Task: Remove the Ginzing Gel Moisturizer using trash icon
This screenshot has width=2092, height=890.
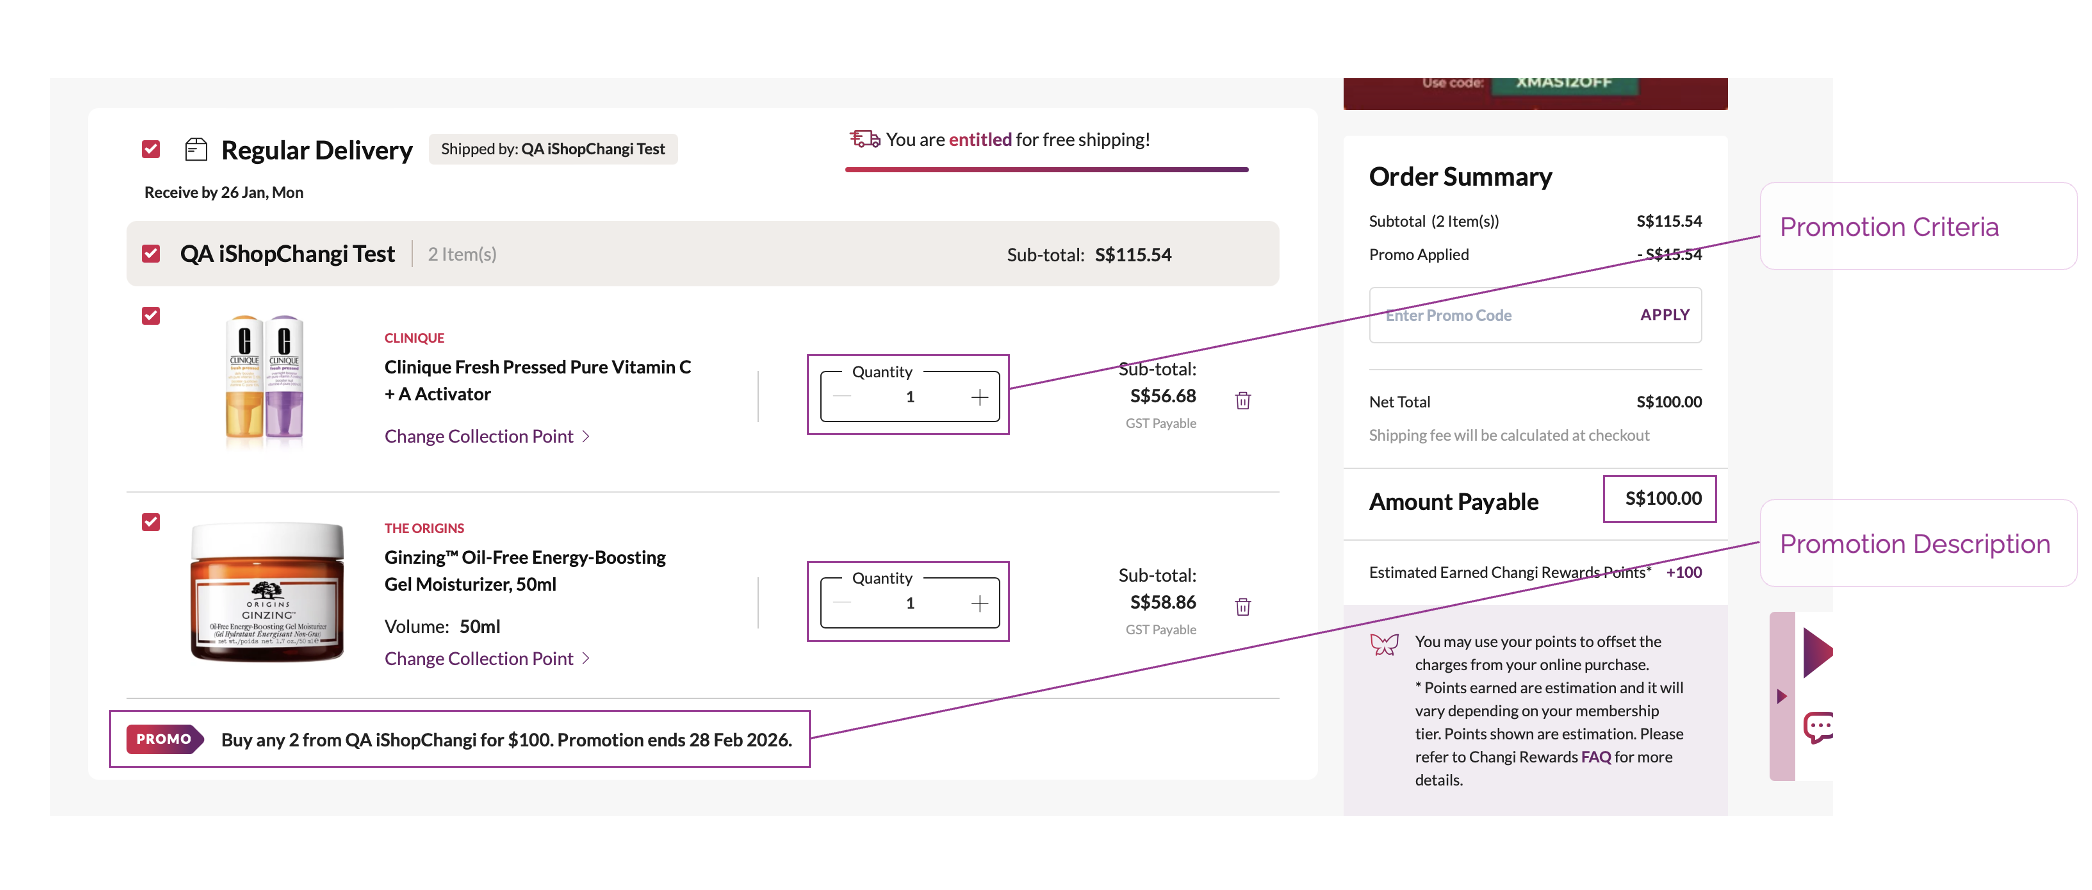Action: [1243, 607]
